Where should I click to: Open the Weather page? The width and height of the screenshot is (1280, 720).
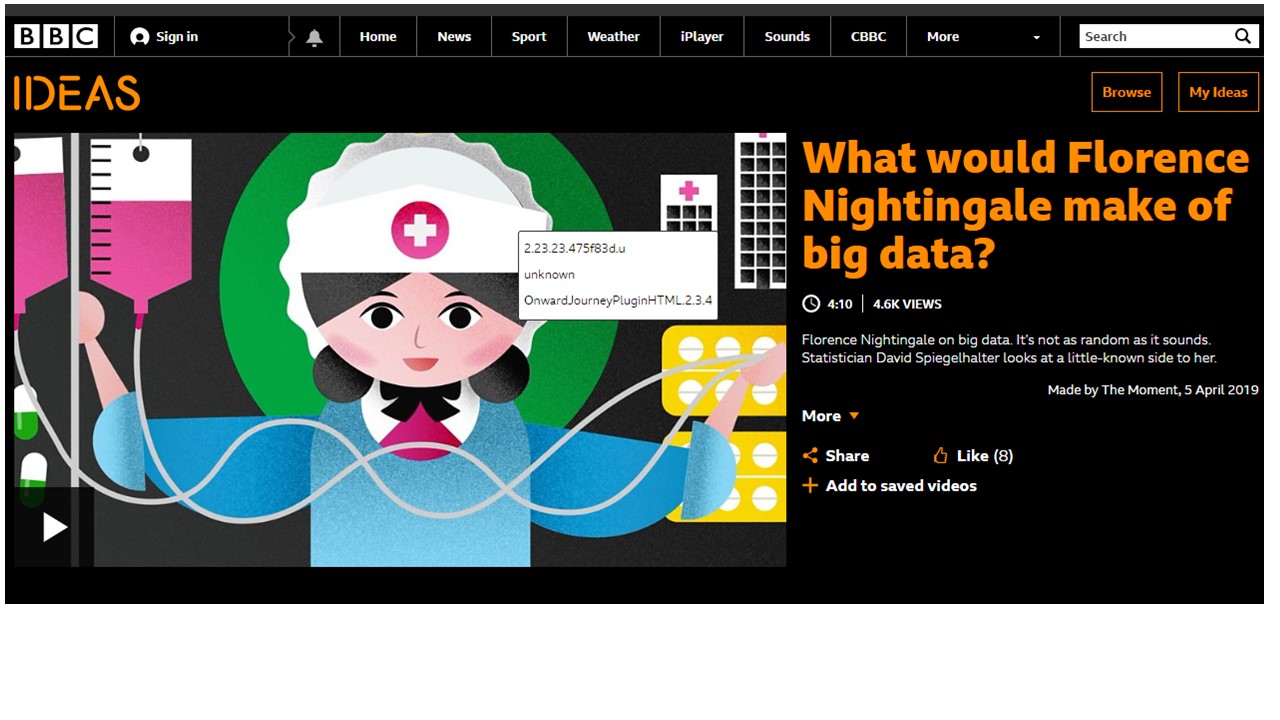click(613, 37)
